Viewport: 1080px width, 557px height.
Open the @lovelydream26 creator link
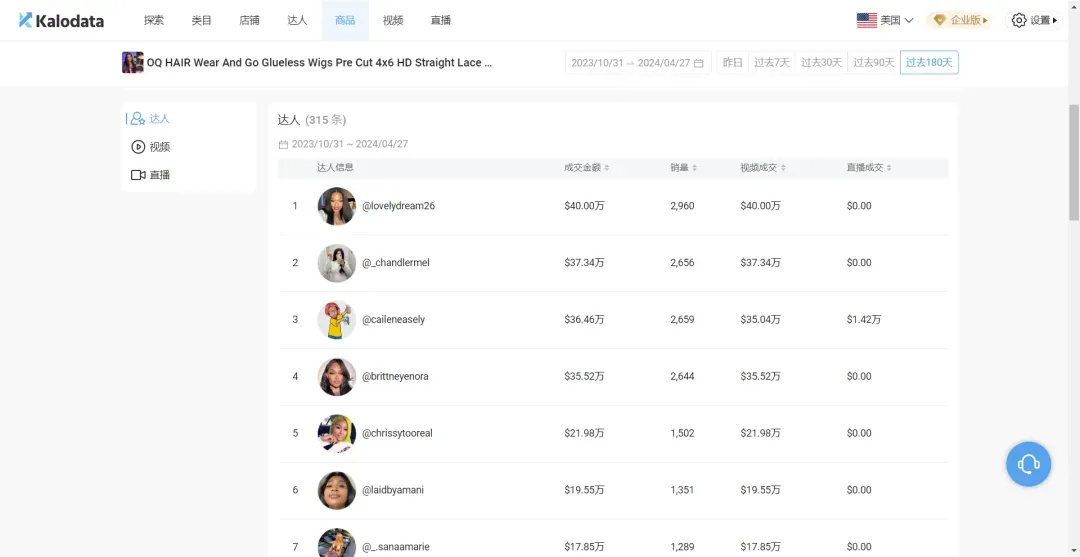(x=398, y=206)
